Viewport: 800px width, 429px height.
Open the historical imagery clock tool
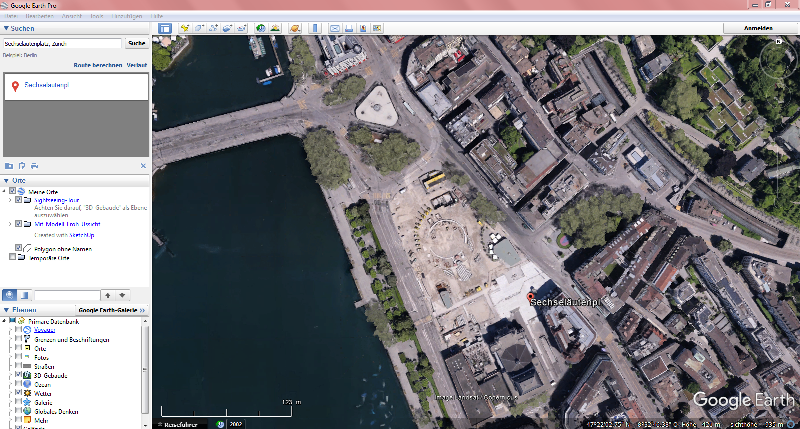click(x=259, y=28)
